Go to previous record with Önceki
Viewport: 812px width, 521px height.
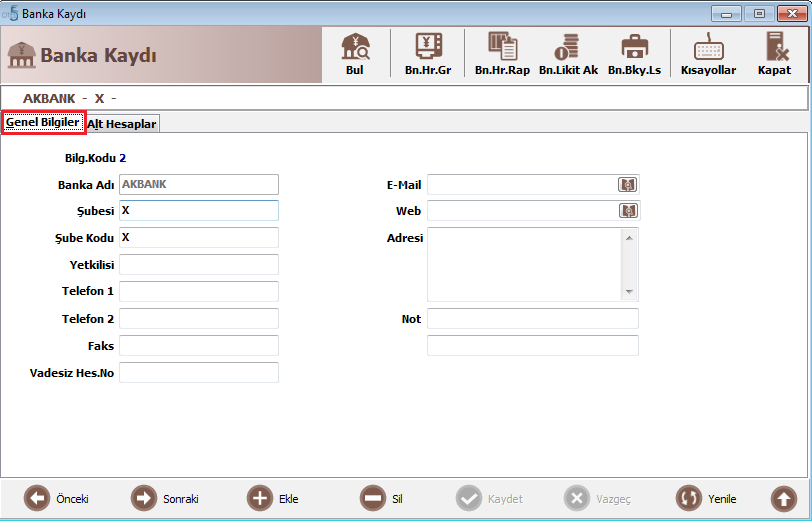(56, 499)
